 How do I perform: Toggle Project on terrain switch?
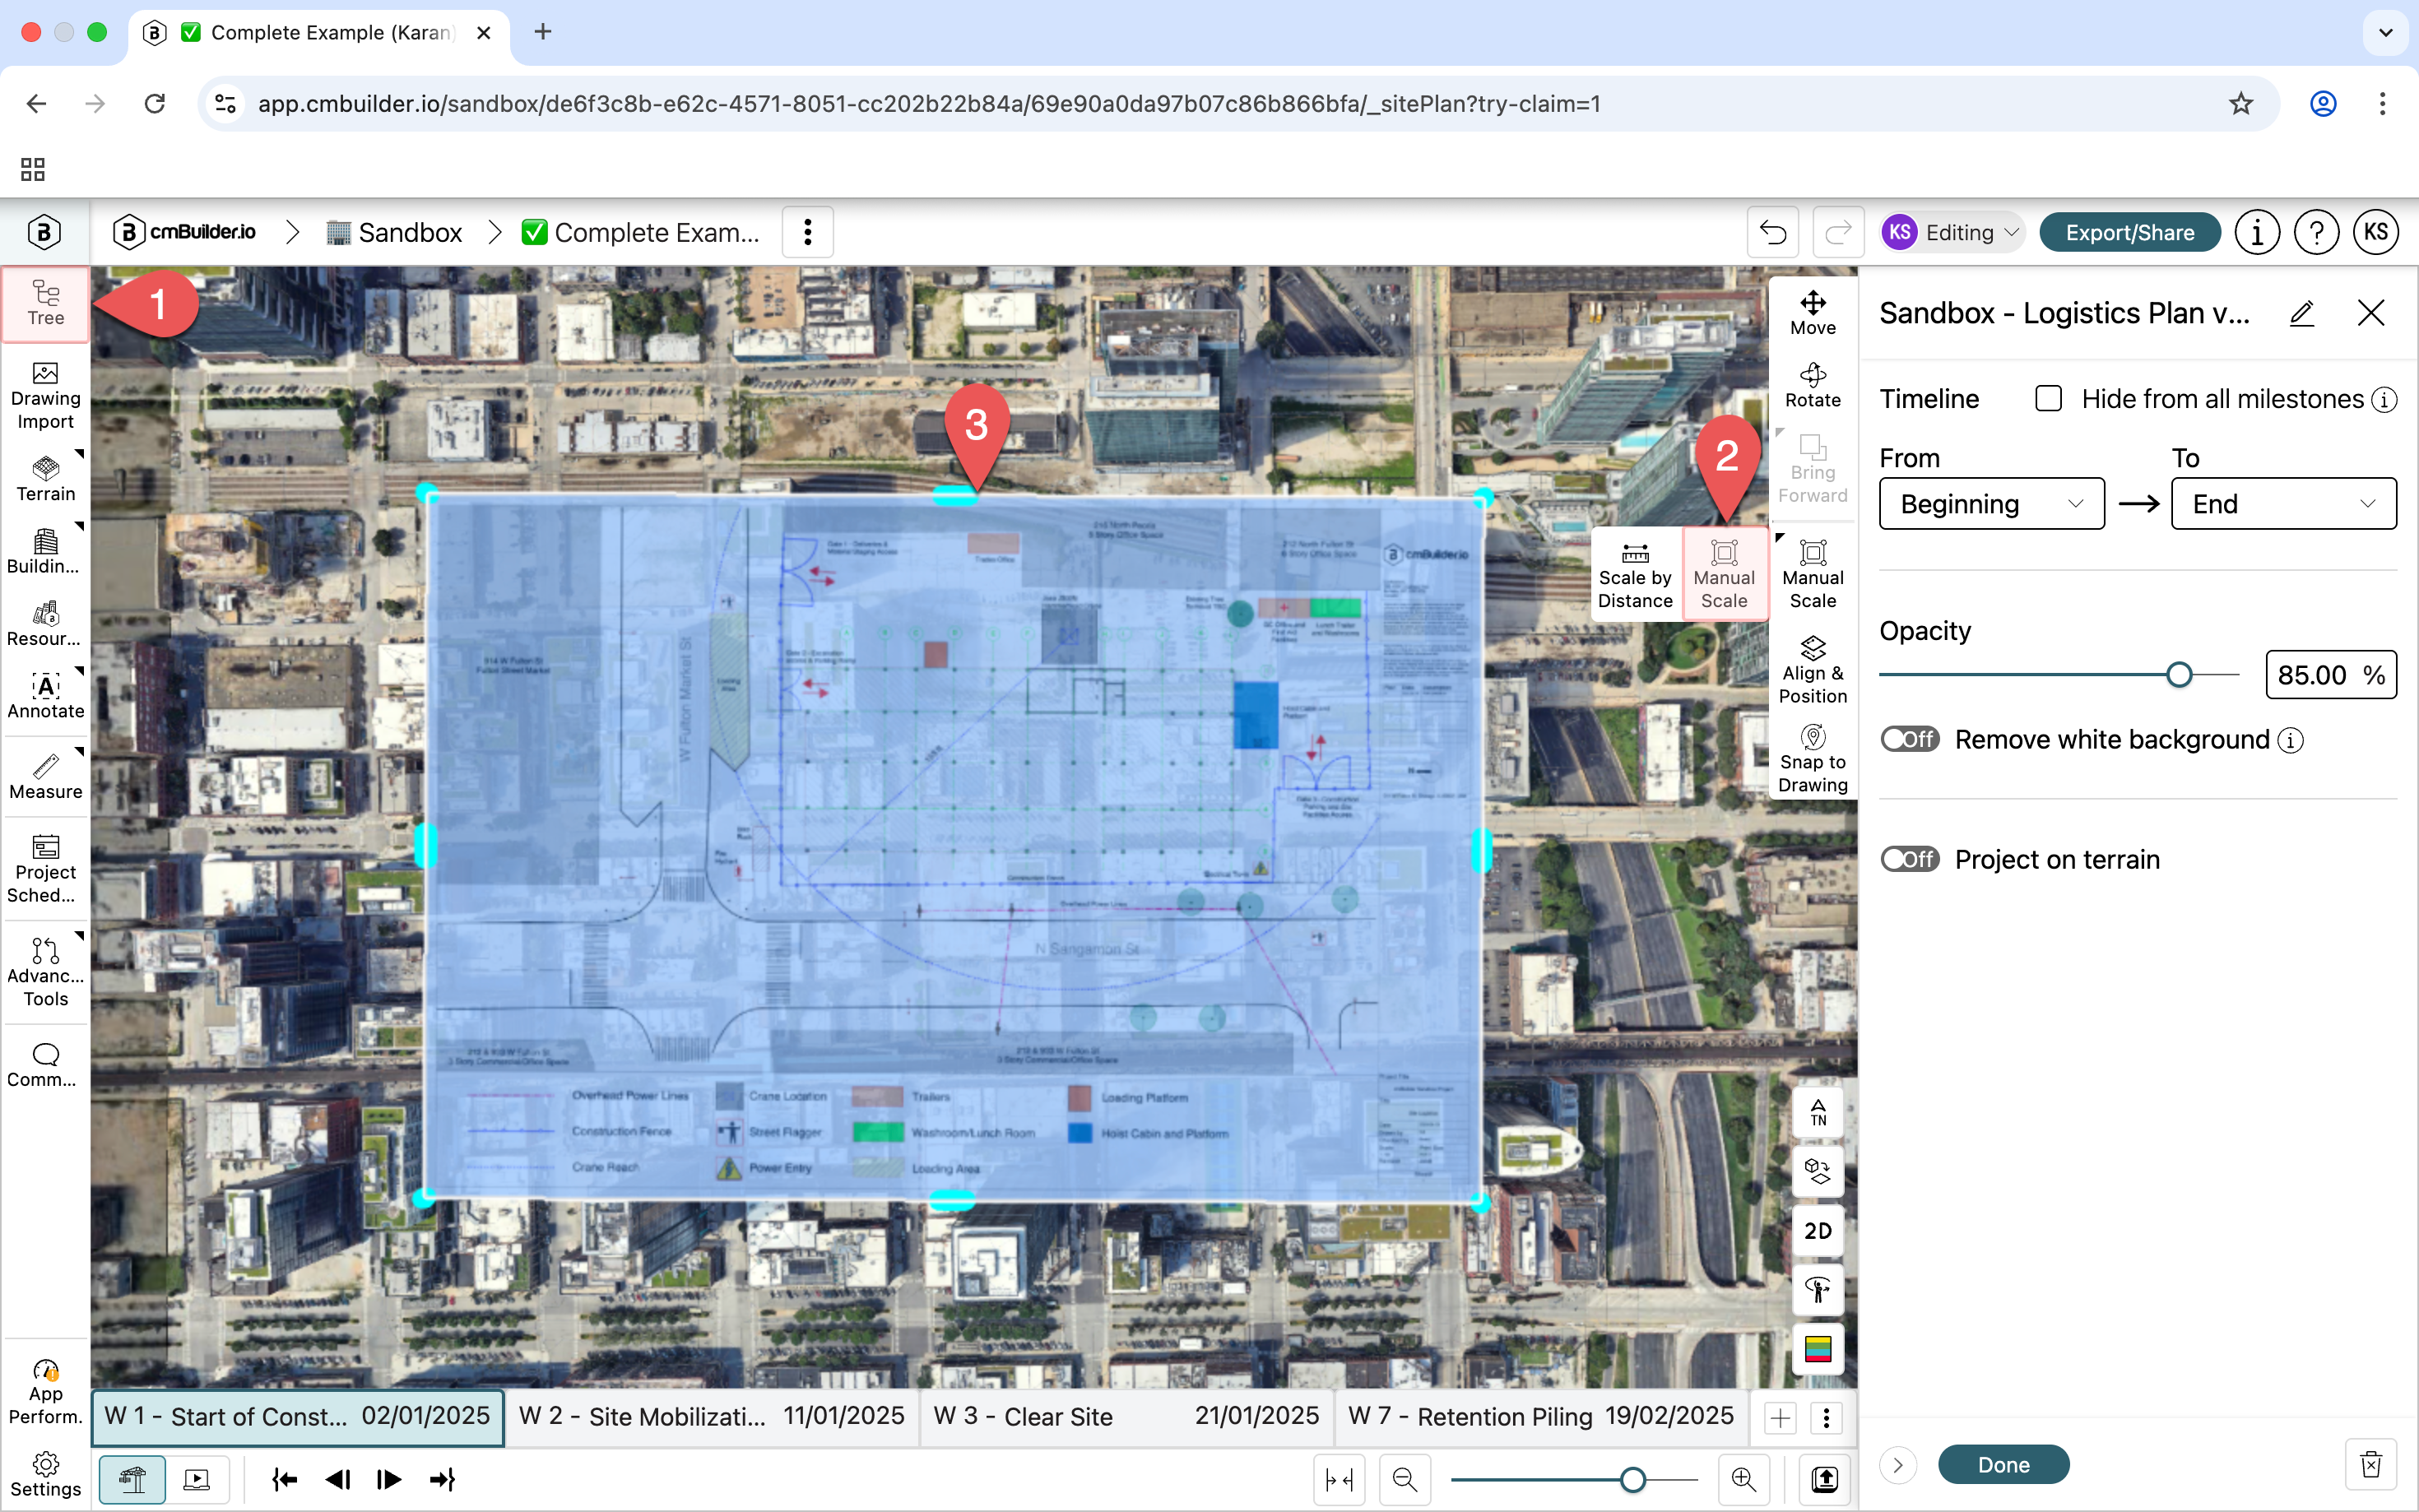(1909, 859)
